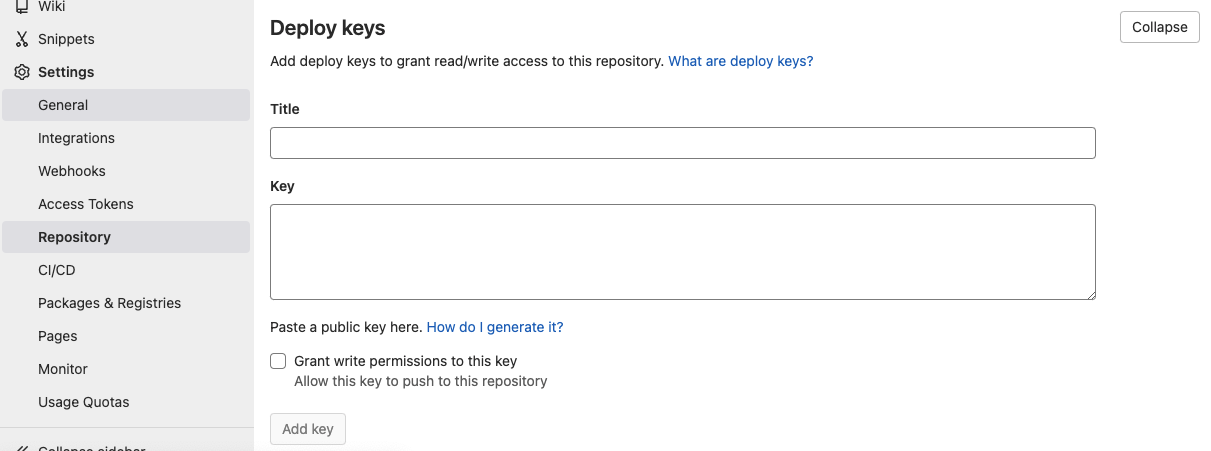The width and height of the screenshot is (1211, 451).
Task: Go to Pages settings
Action: point(58,336)
